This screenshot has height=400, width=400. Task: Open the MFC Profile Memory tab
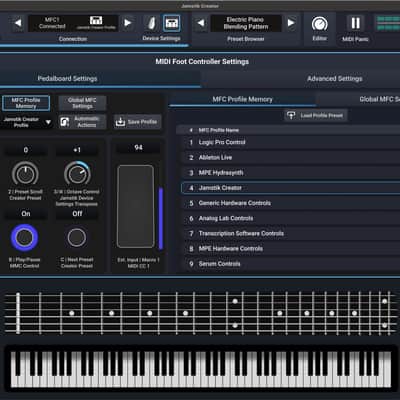pyautogui.click(x=242, y=99)
